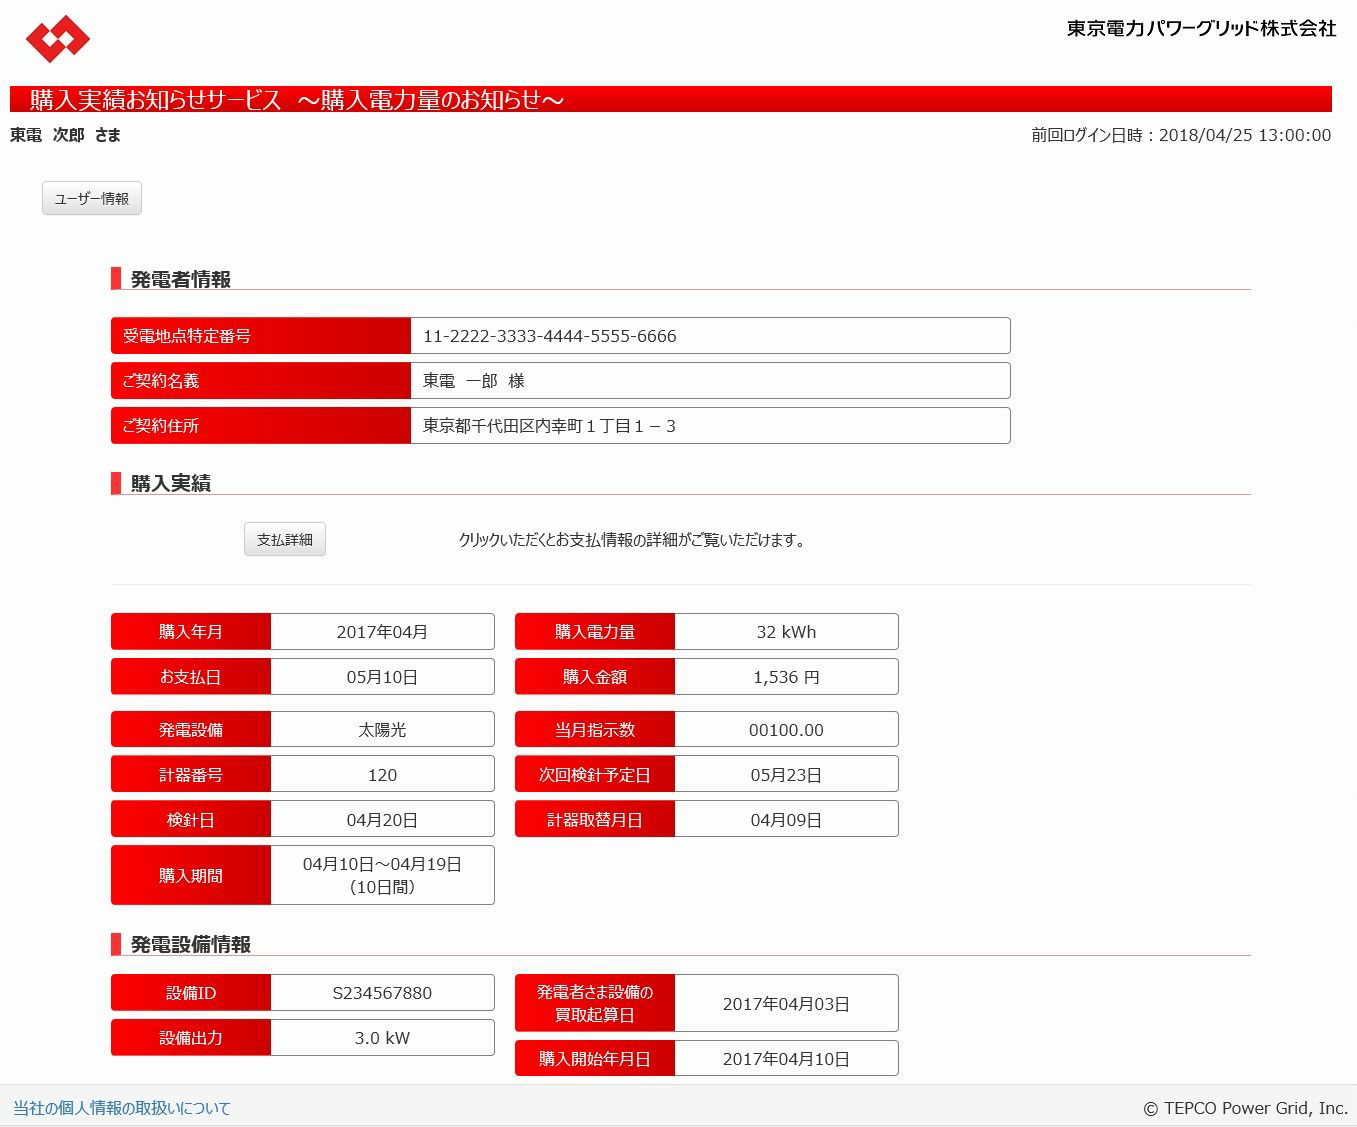Follow the 当社の個人情報の取扱いについて link
Screen dimensions: 1357x1127
click(121, 1108)
